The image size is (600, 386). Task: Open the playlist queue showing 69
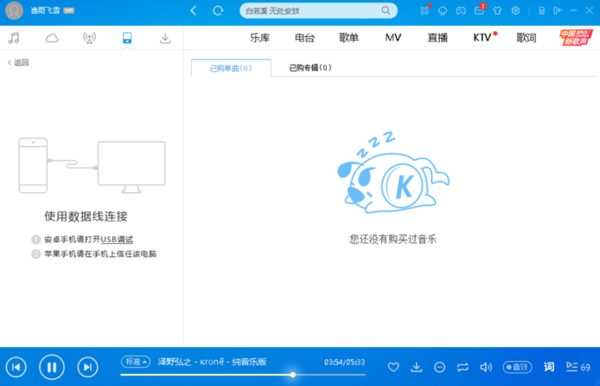click(x=578, y=367)
